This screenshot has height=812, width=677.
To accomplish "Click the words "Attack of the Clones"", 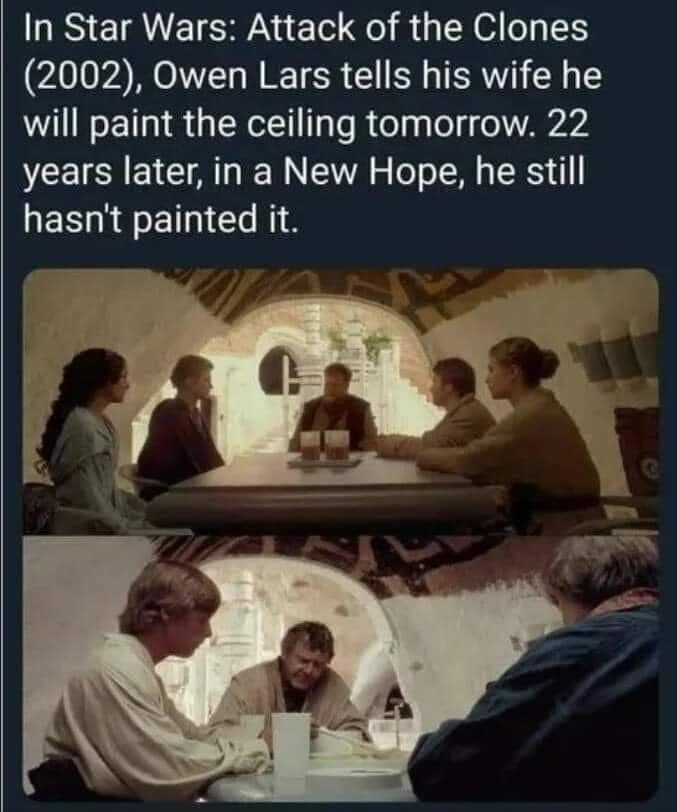I will click(x=417, y=30).
